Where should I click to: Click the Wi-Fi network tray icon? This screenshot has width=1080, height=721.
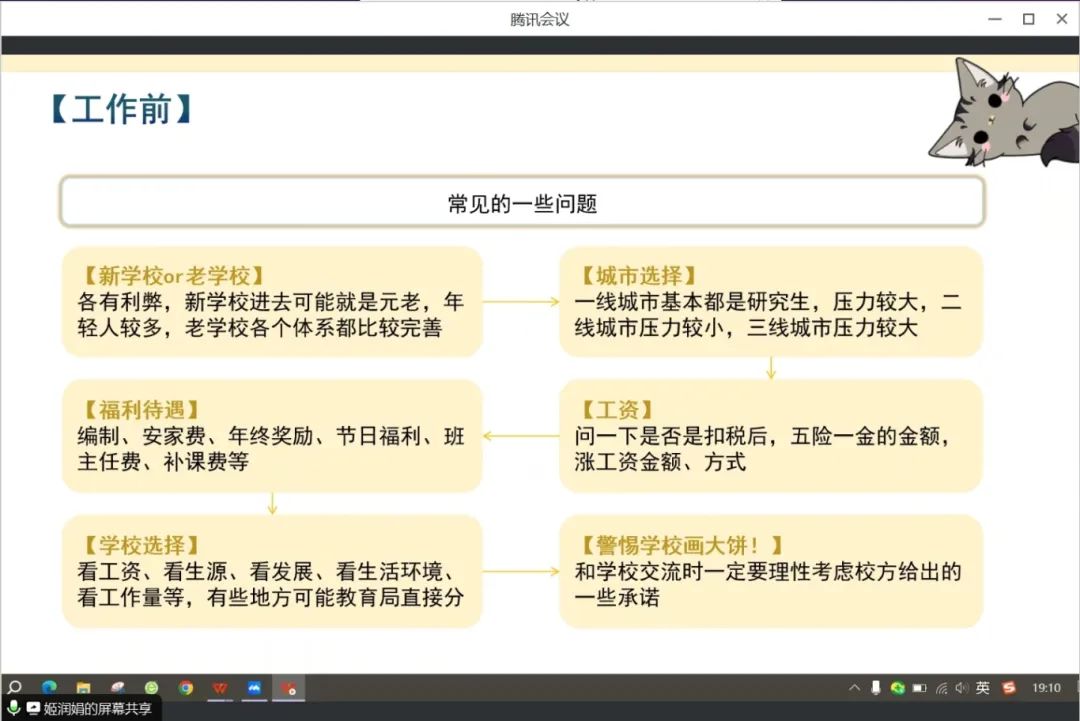coord(941,688)
